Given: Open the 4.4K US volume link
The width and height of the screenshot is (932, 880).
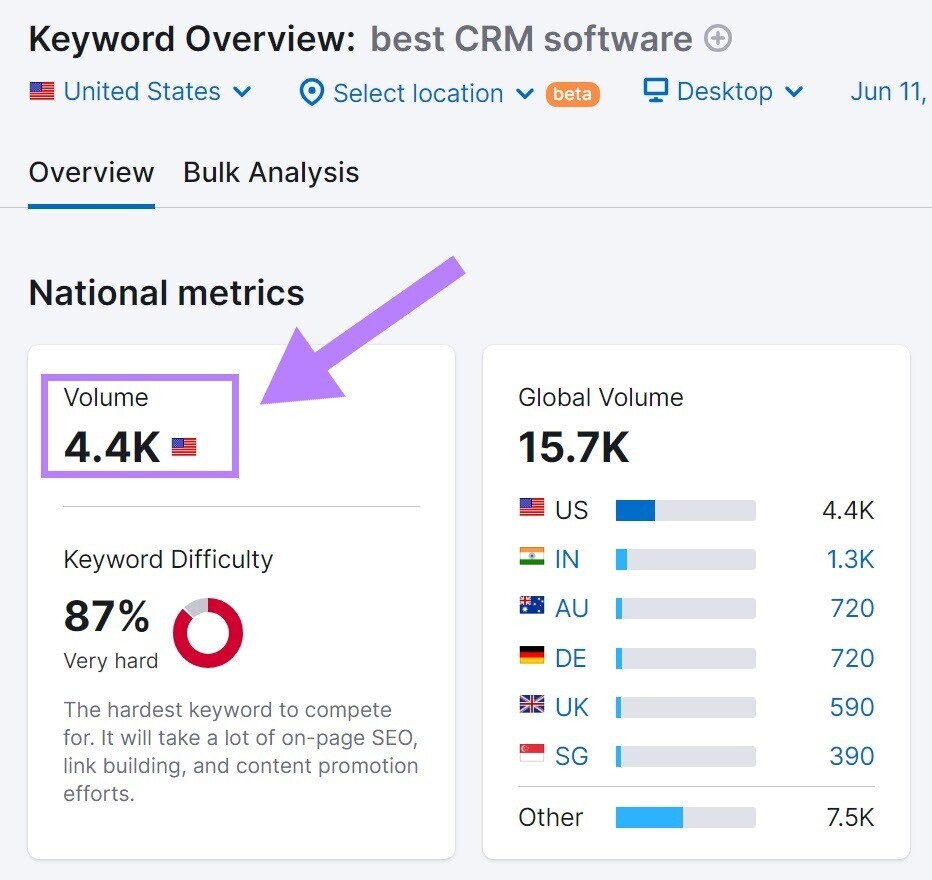Looking at the screenshot, I should (848, 510).
